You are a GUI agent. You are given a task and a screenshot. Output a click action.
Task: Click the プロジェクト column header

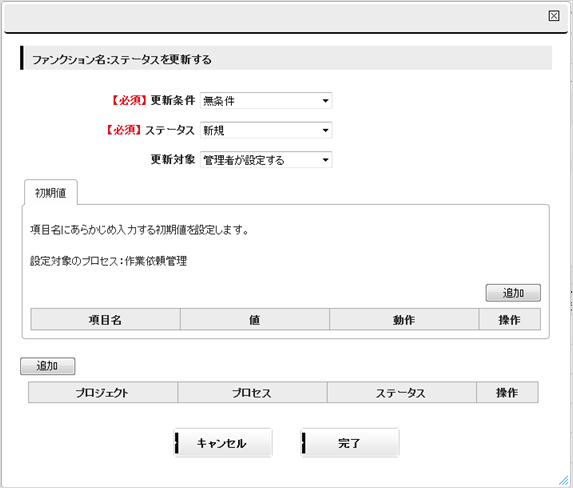pyautogui.click(x=103, y=393)
